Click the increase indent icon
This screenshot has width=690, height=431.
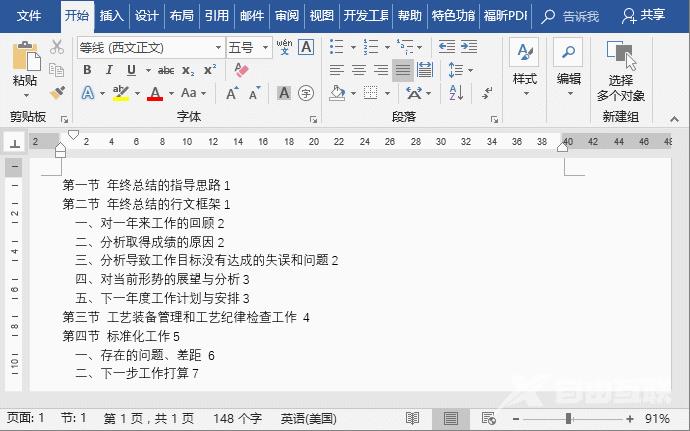(x=469, y=47)
